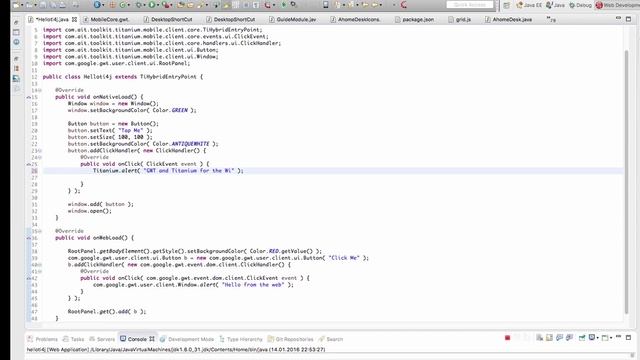Screen dimensions: 640x360
Task: Switch to the AhomeDesk.java editor tab
Action: (x=509, y=19)
